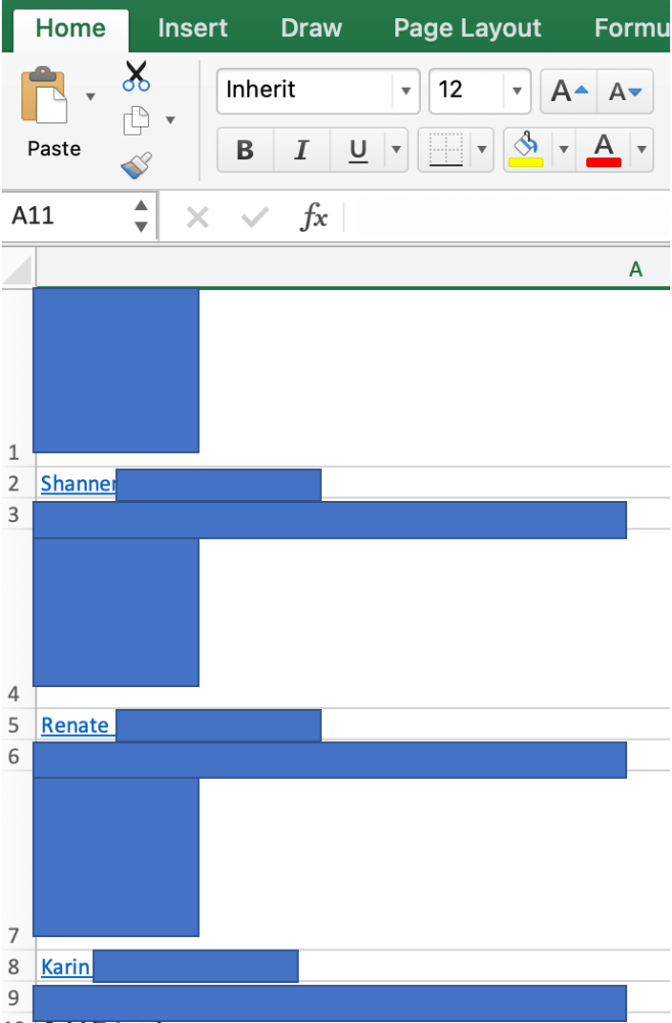Open the Karin hyperlink in row 8
This screenshot has width=672, height=1023.
pyautogui.click(x=65, y=966)
